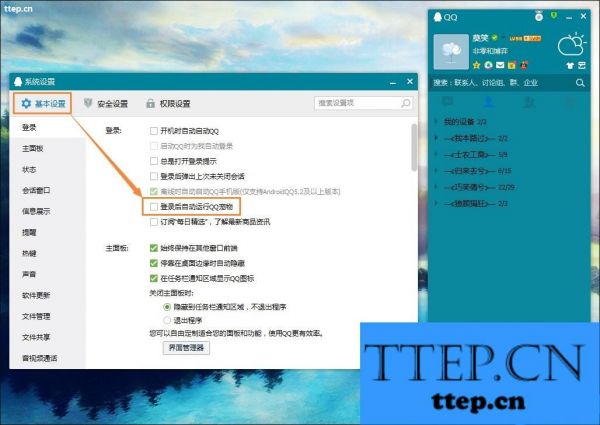
Task: Click the yellow square icon next to mail
Action: (x=512, y=65)
